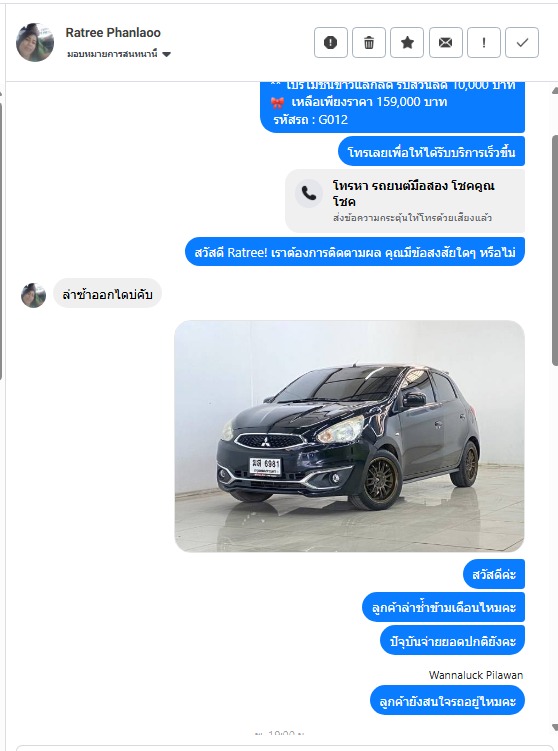Delete conversation using trash can icon
The width and height of the screenshot is (558, 751).
click(369, 43)
